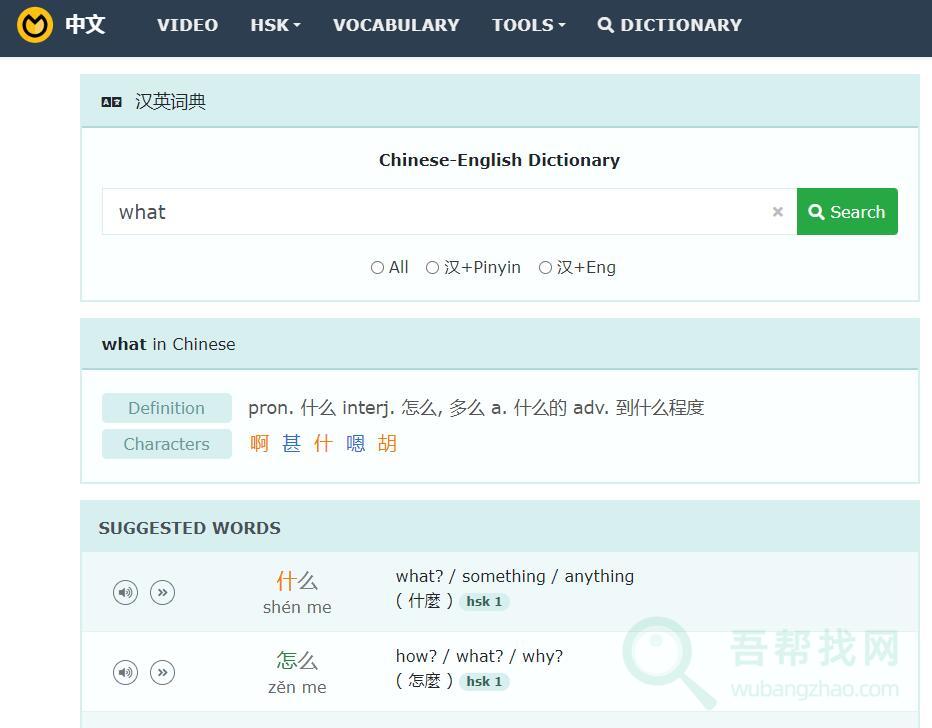This screenshot has height=728, width=932.
Task: Click the double-arrow icon beside 什么
Action: [x=163, y=592]
